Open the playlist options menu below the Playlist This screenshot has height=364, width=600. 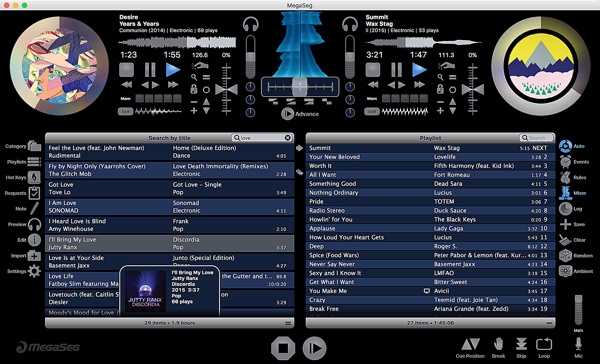click(549, 323)
